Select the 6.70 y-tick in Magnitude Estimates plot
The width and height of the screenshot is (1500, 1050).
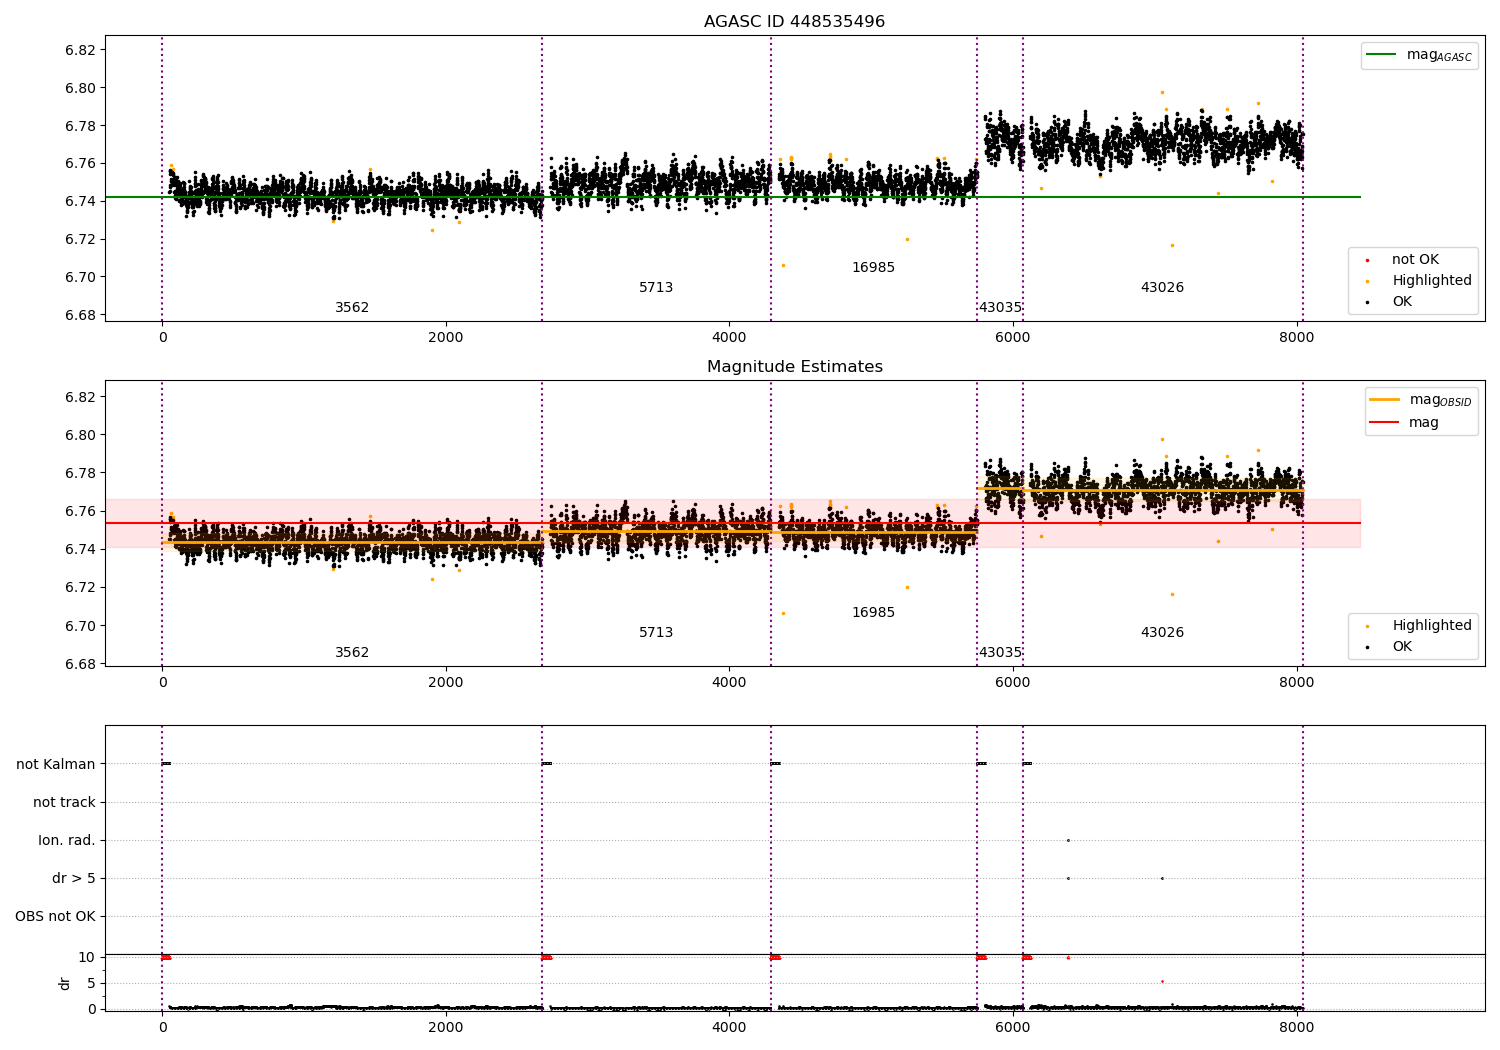click(80, 626)
